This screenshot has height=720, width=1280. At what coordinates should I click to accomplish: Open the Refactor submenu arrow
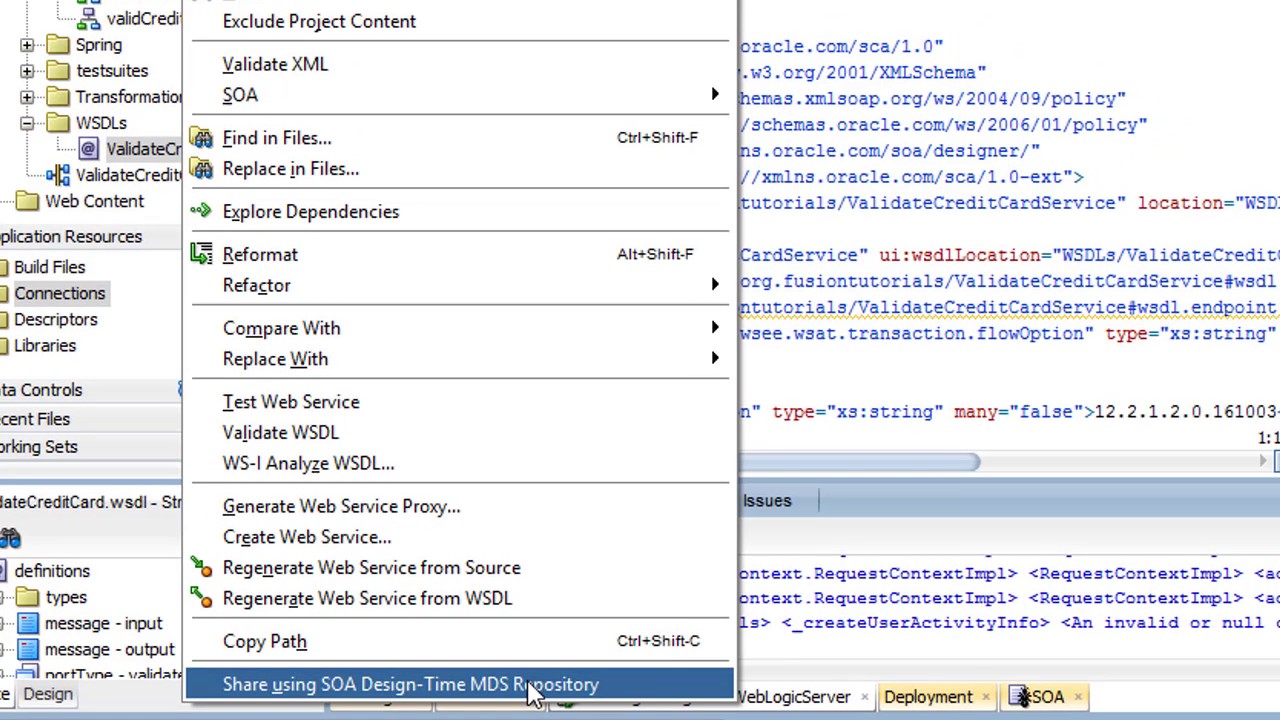pos(714,285)
